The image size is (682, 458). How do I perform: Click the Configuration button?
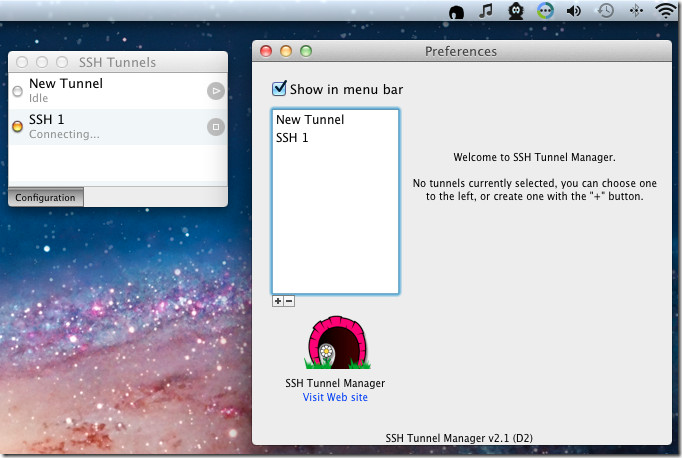(x=46, y=197)
